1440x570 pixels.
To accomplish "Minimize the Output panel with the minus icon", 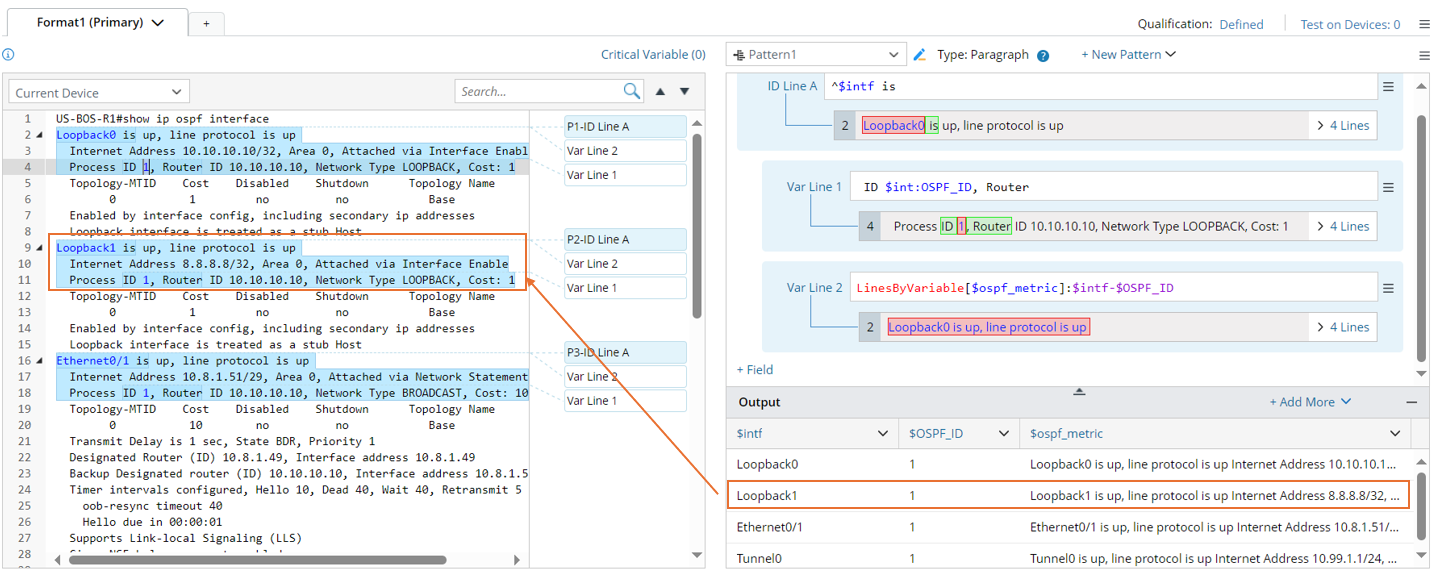I will pyautogui.click(x=1411, y=402).
